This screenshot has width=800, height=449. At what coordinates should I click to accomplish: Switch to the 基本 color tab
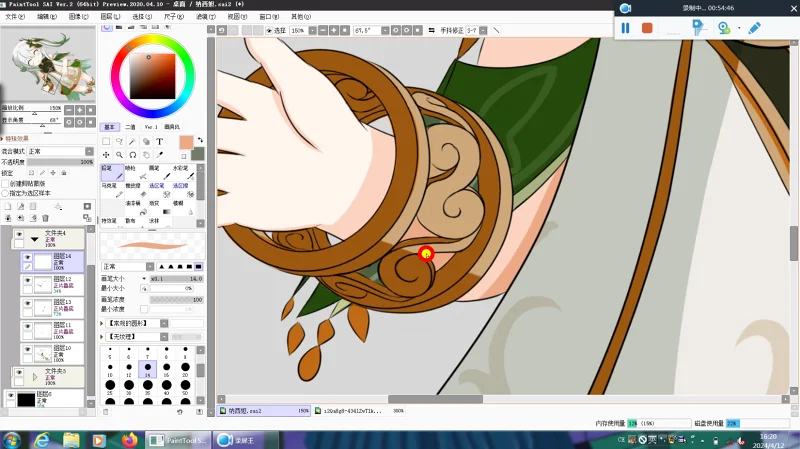(x=109, y=127)
